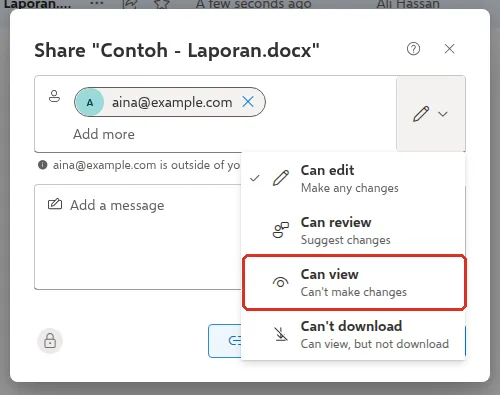Click the 'Ali Hassan' name behind the dialog
The height and width of the screenshot is (395, 500).
click(408, 4)
